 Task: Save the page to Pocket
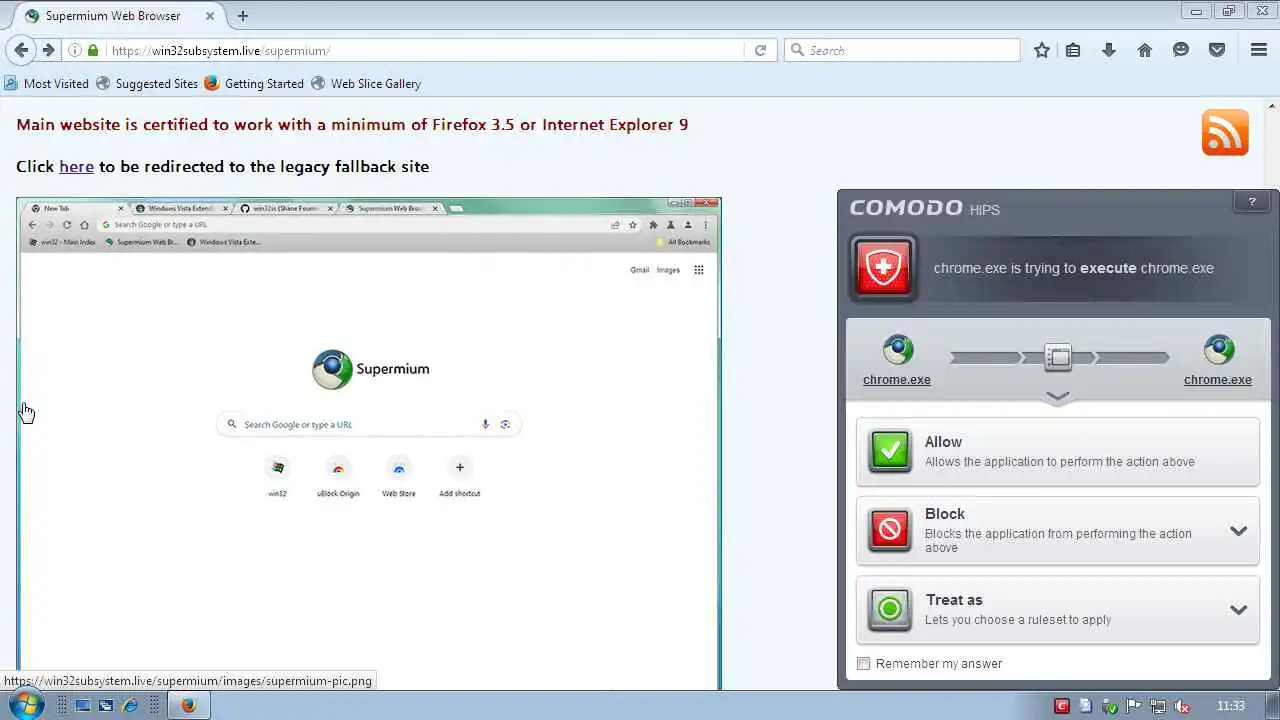coord(1217,50)
